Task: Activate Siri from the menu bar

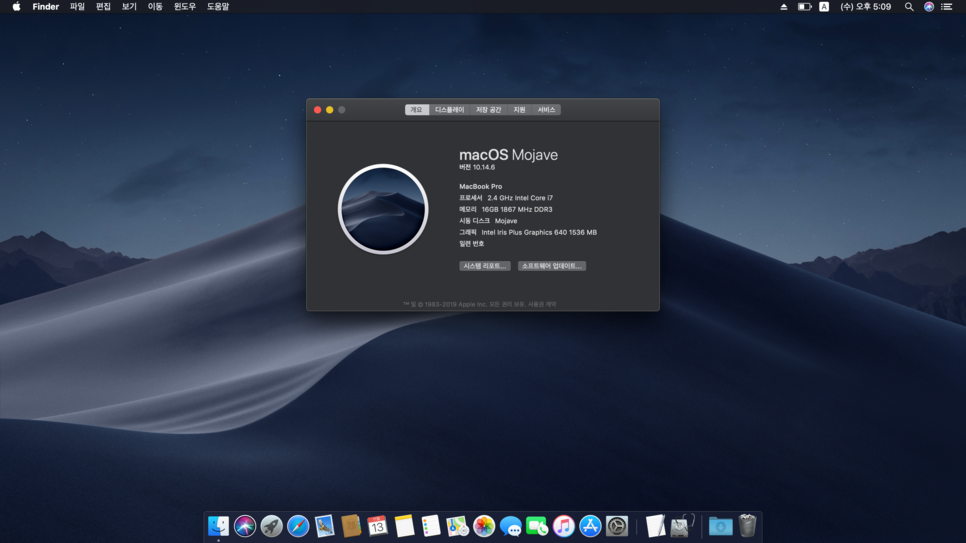Action: click(929, 7)
